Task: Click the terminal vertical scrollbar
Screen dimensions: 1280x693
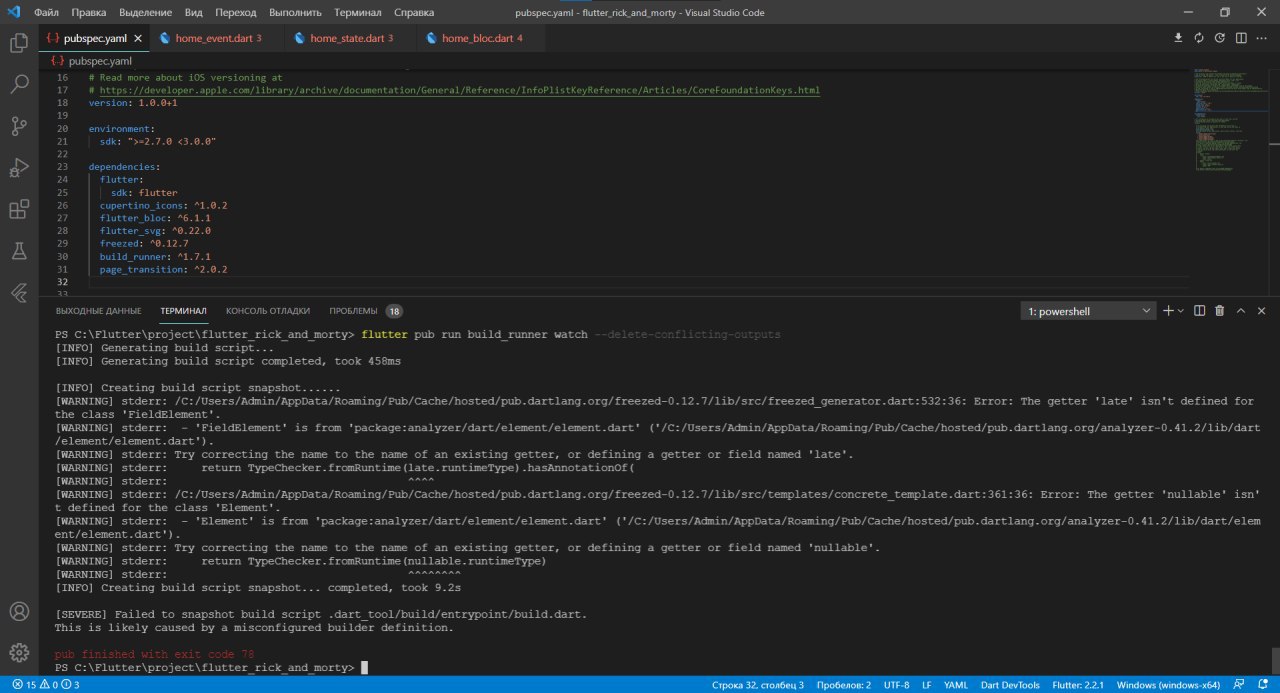Action: [1274, 660]
